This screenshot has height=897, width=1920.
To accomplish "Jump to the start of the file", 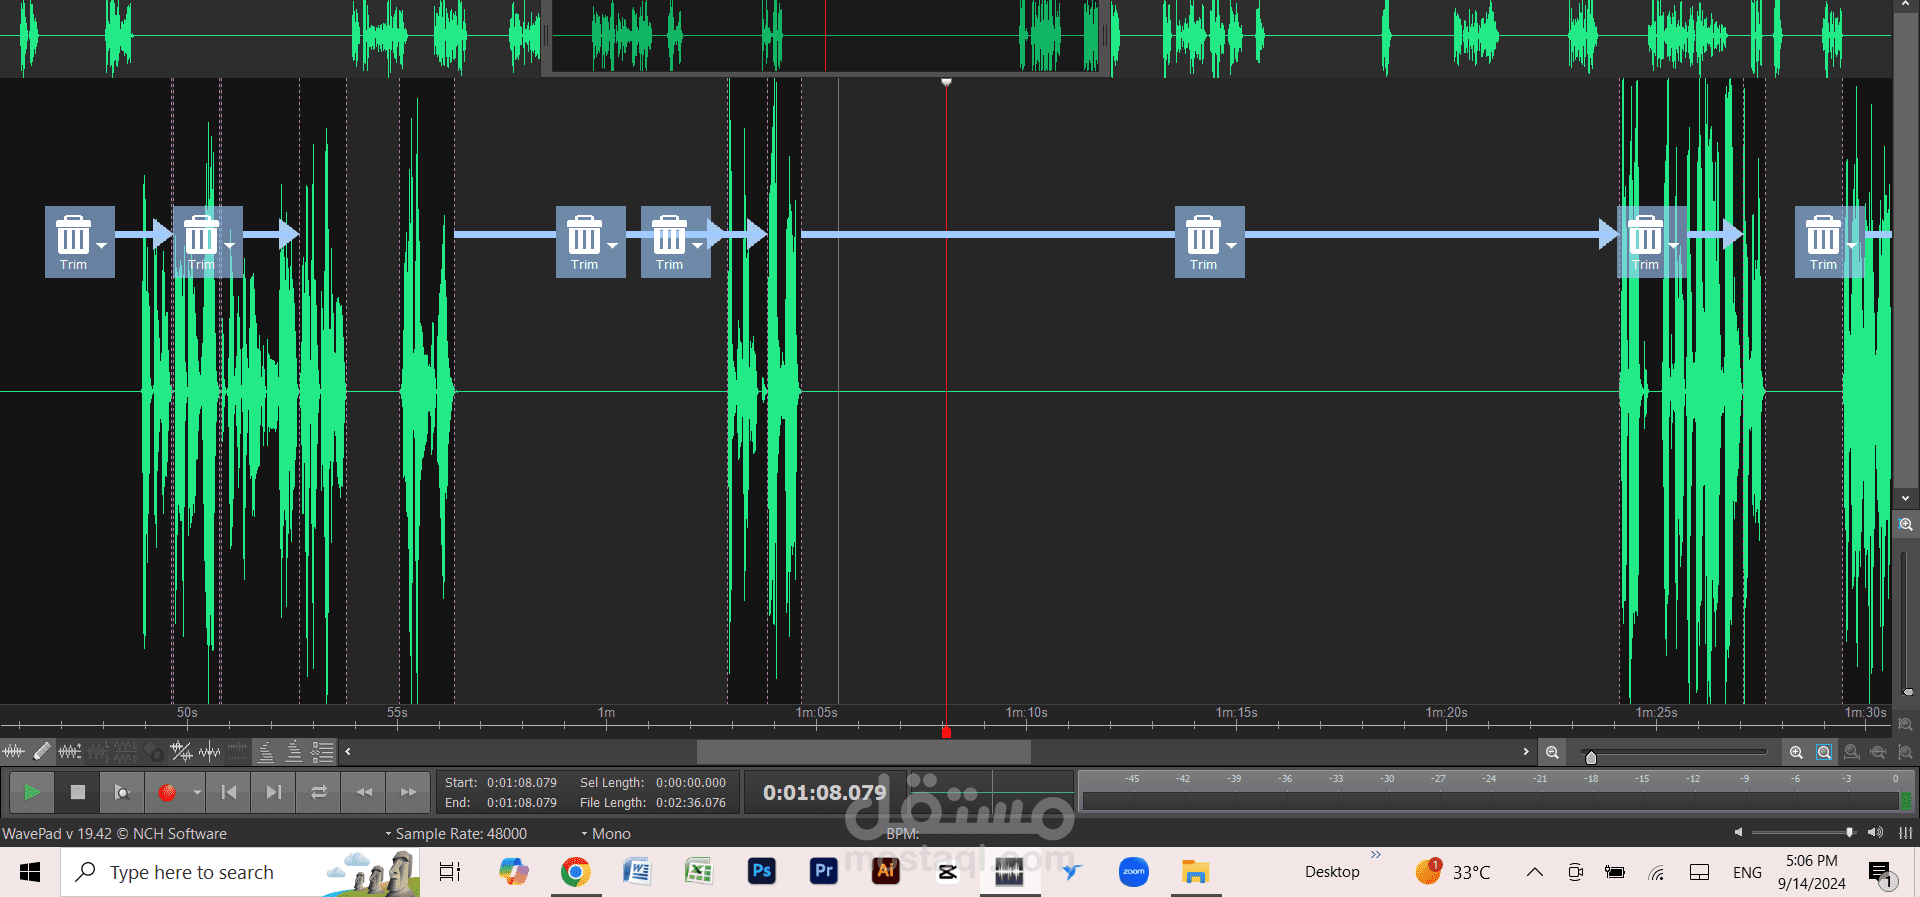I will (229, 792).
